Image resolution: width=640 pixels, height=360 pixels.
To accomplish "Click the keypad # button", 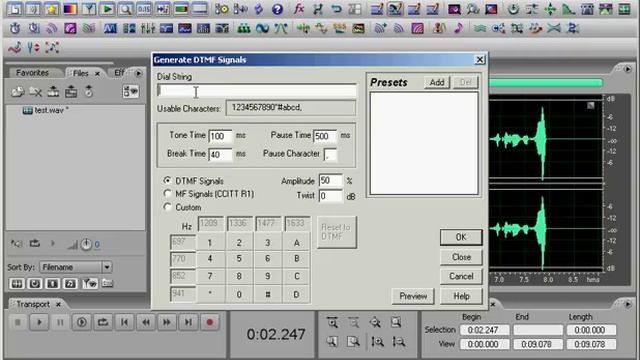I will tap(267, 294).
